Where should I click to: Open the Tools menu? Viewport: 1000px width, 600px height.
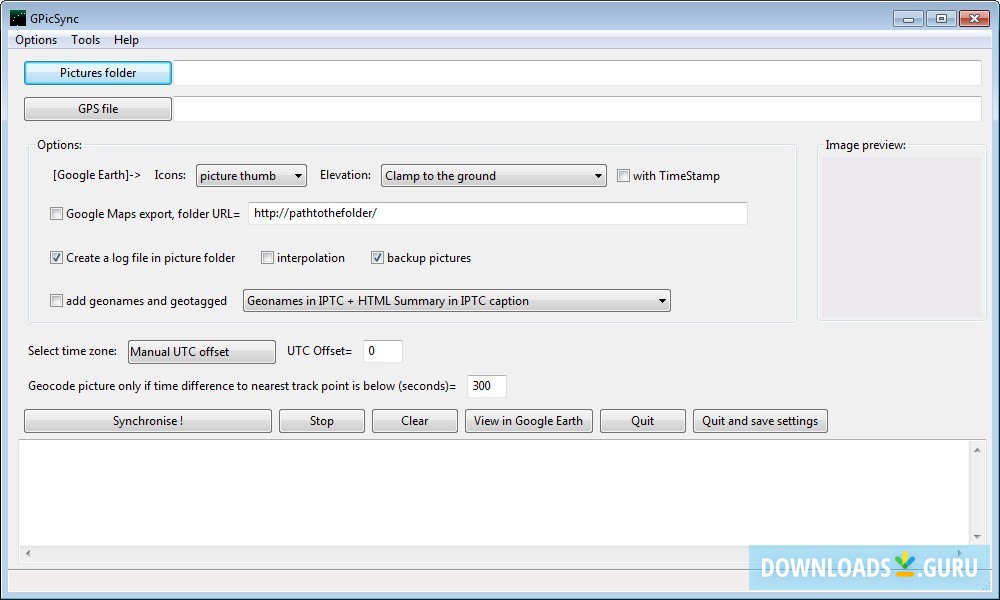85,40
